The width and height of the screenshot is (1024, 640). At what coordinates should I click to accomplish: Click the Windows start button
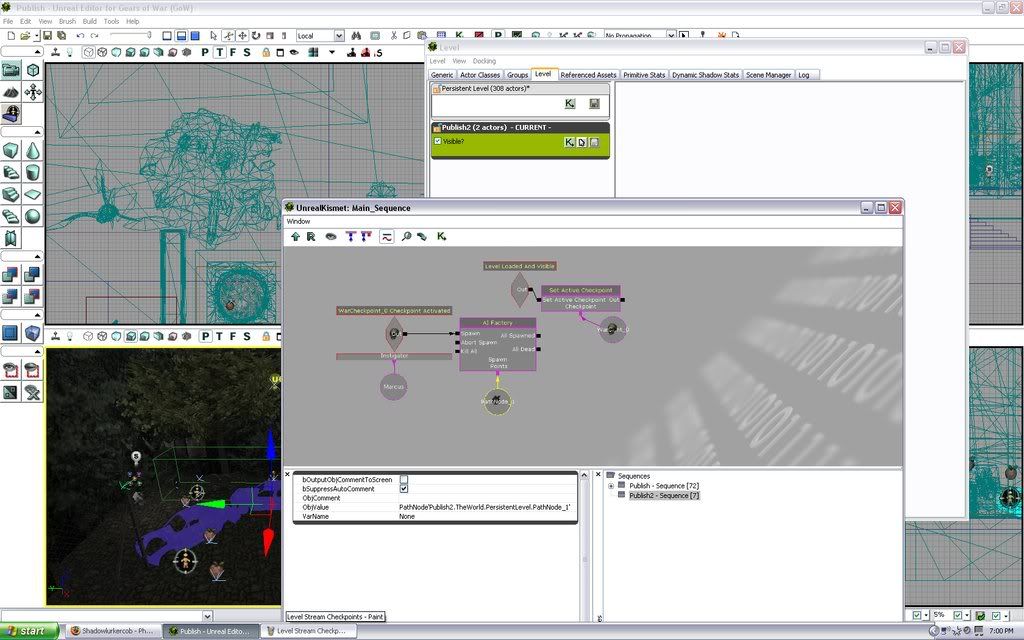coord(29,631)
